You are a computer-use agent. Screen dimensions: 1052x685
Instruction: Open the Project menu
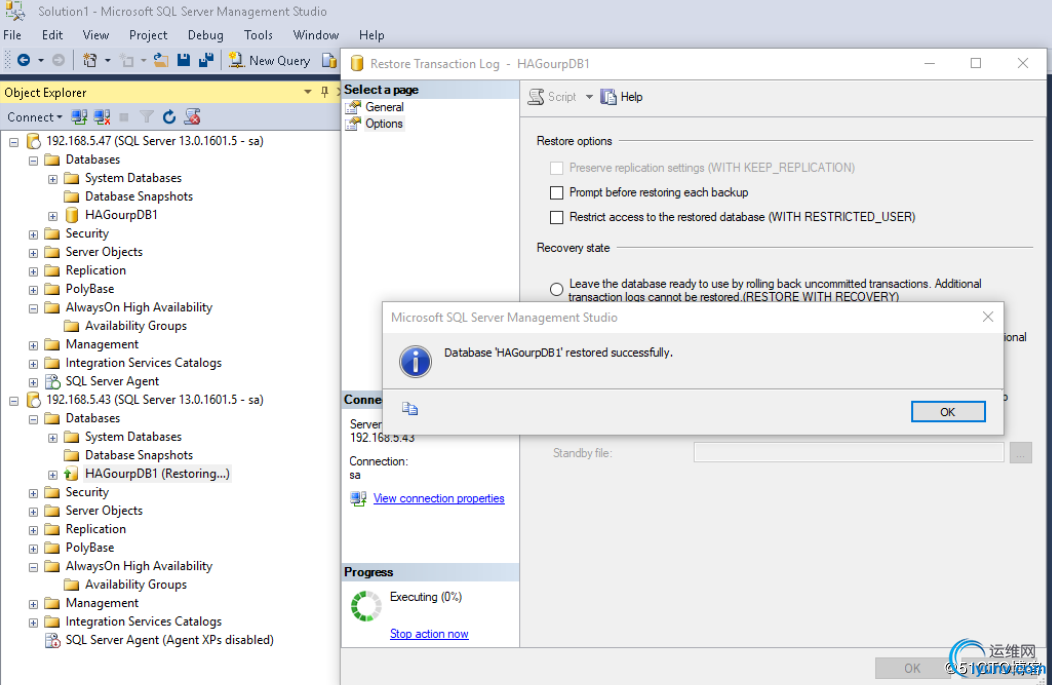click(148, 35)
